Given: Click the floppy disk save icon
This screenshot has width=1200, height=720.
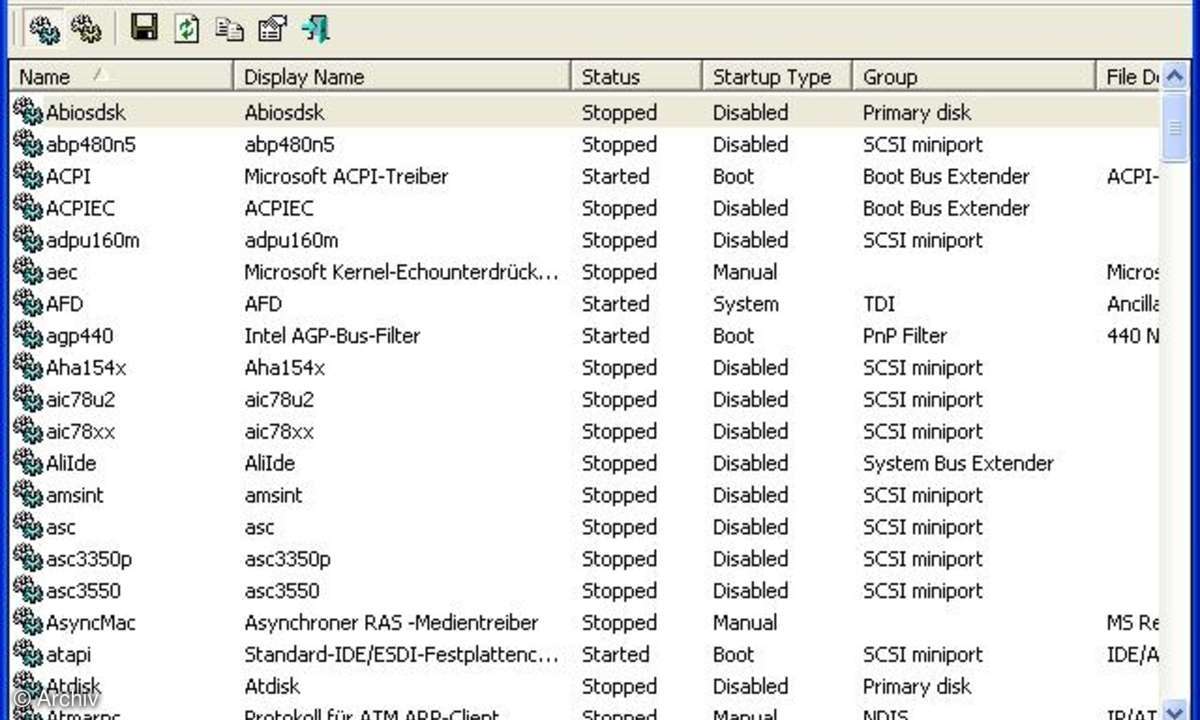Looking at the screenshot, I should tap(144, 29).
